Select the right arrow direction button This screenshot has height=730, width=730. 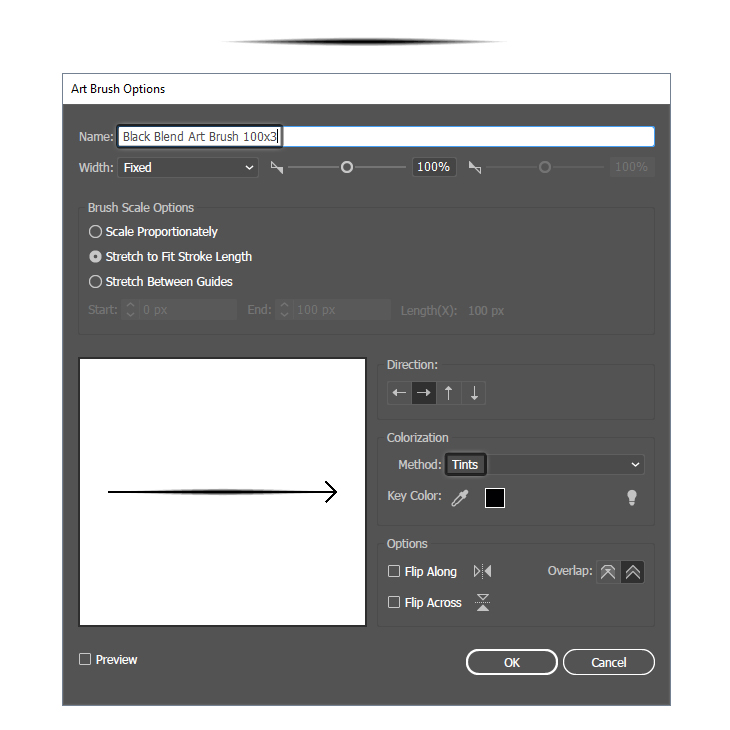[424, 393]
